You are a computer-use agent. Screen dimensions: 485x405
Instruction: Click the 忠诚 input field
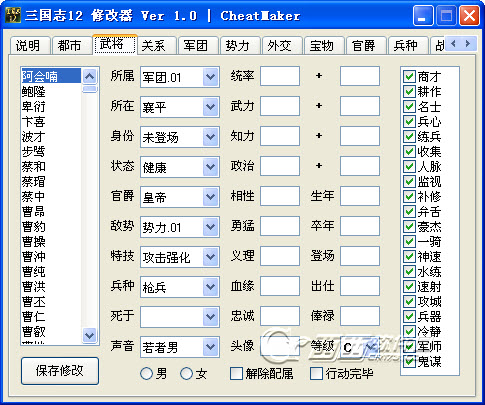[280, 316]
